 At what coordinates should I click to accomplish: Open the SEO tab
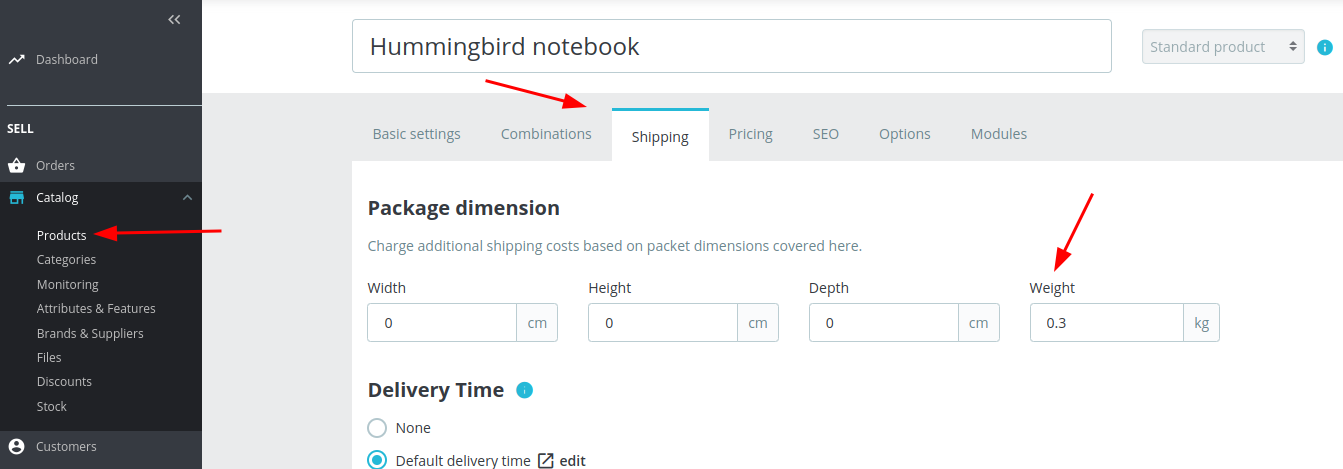click(825, 134)
